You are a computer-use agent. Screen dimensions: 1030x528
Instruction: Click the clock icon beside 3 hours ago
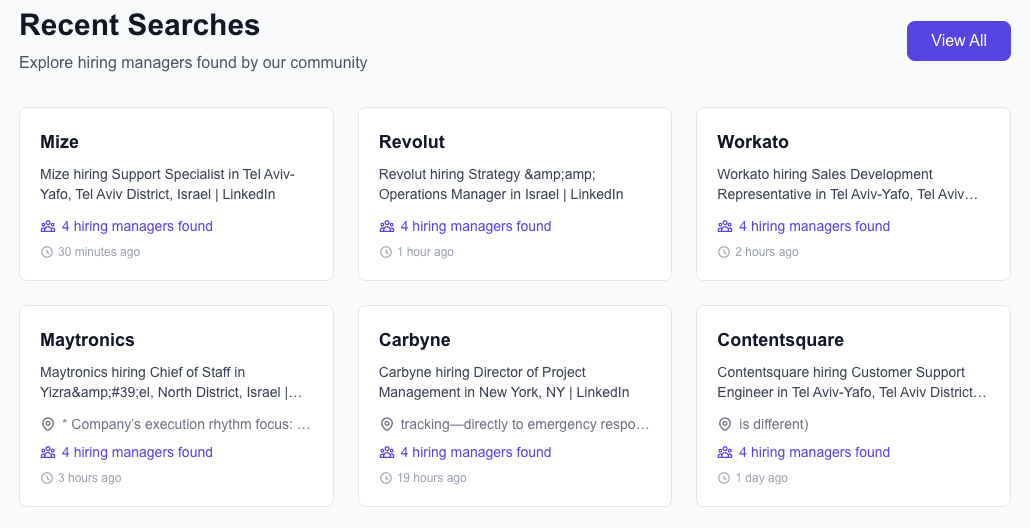click(47, 478)
